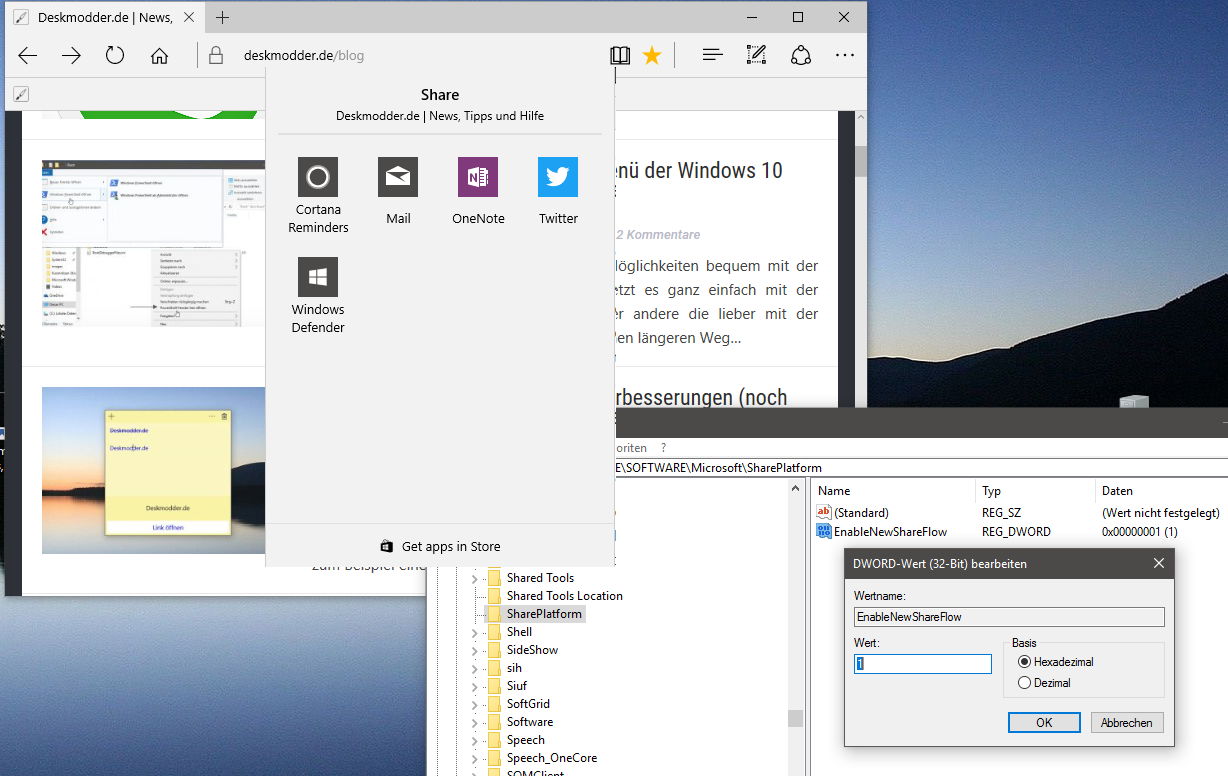Click the favorites bar bookmark icon
Screen dimensions: 1228x776
(x=21, y=94)
